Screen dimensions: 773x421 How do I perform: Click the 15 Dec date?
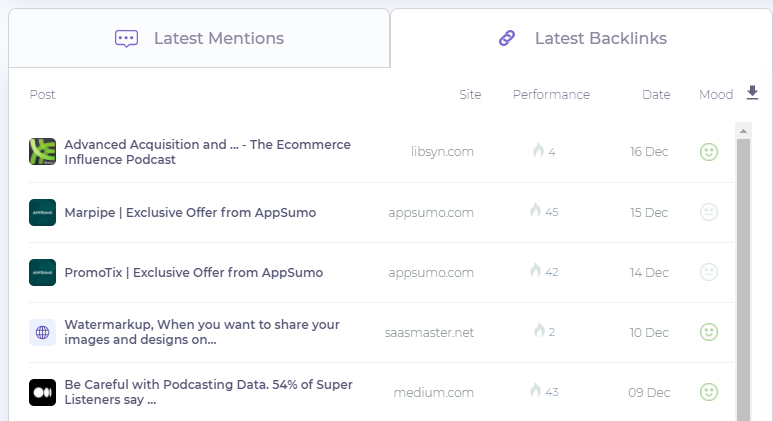click(649, 212)
